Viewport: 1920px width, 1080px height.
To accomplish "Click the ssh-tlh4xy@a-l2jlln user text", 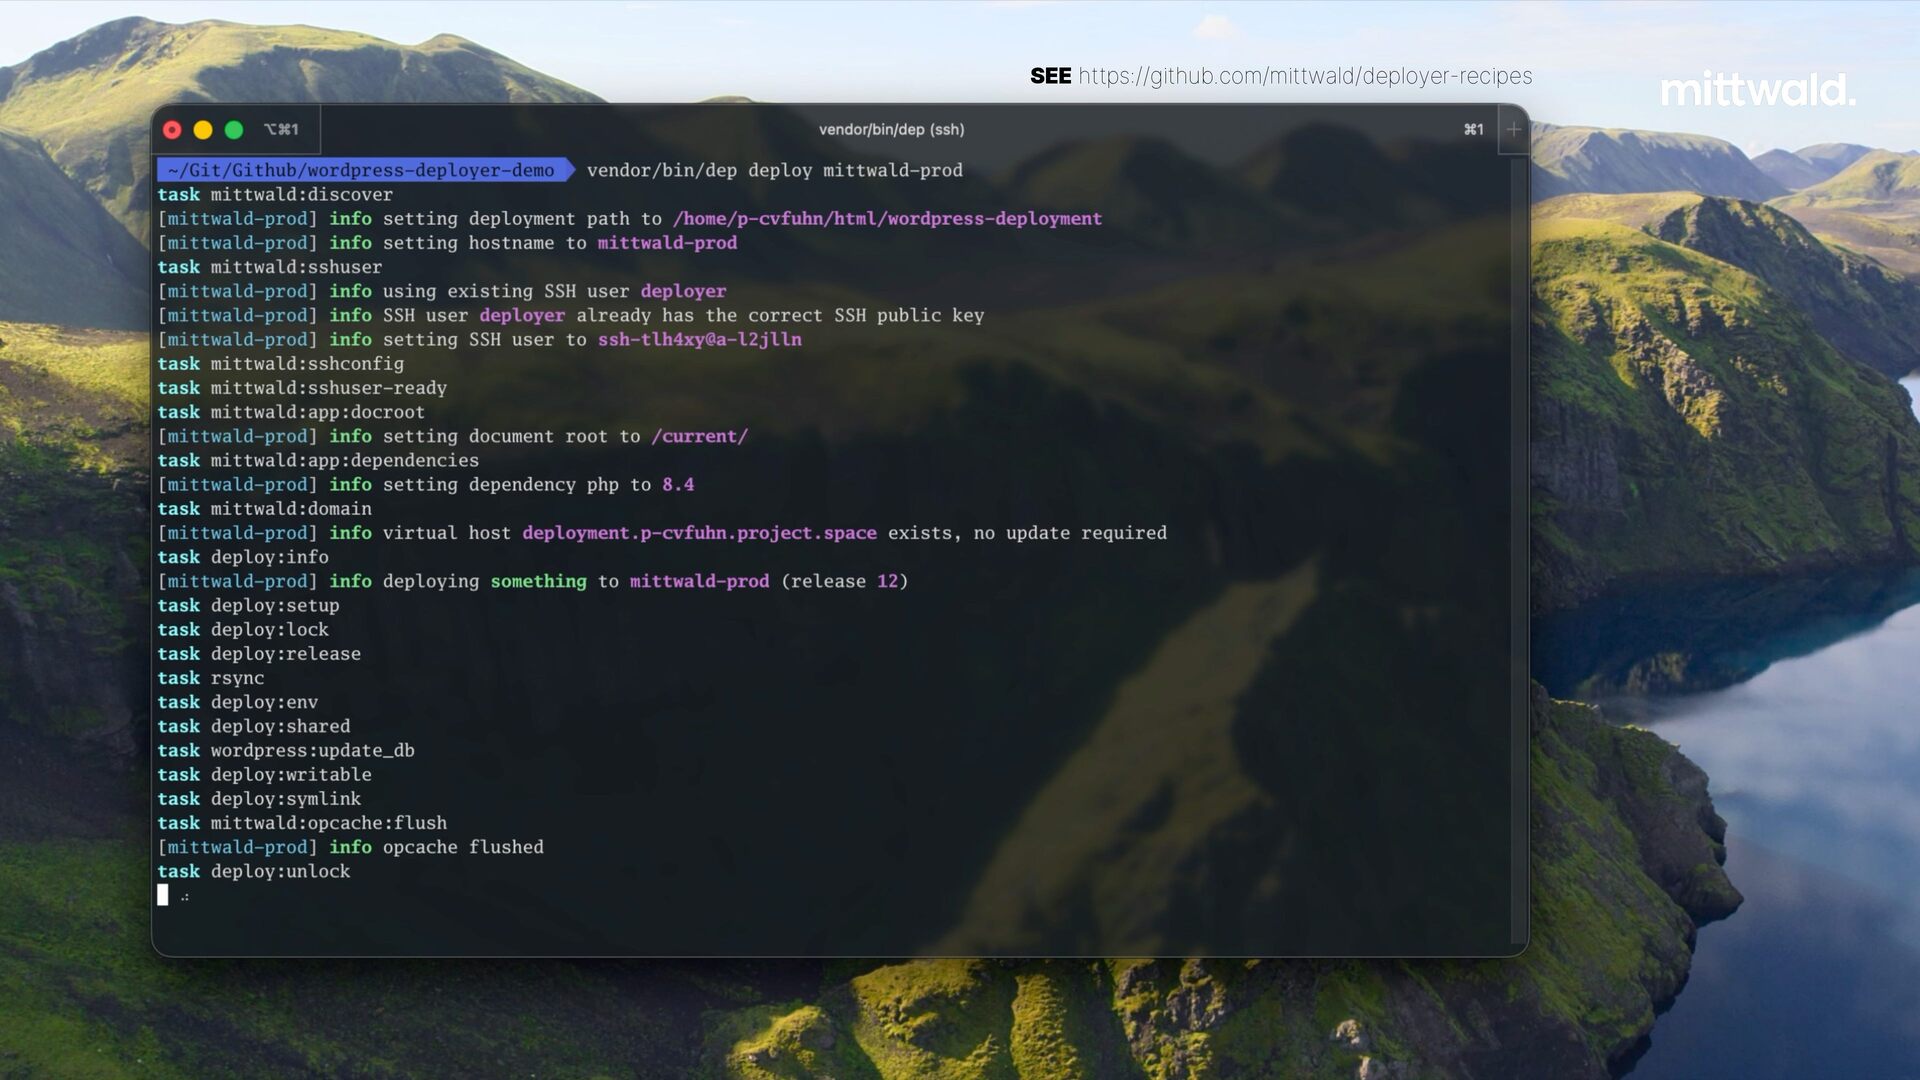I will coord(699,340).
